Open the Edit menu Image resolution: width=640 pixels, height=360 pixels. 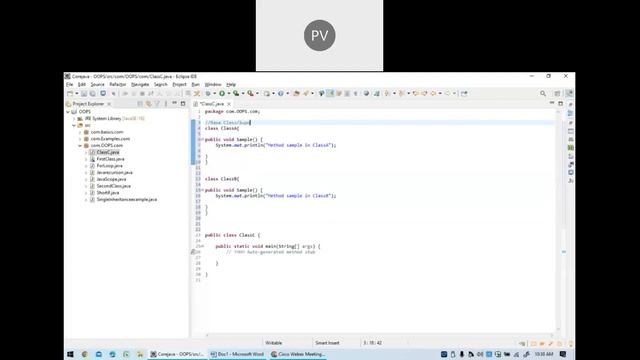click(x=82, y=84)
